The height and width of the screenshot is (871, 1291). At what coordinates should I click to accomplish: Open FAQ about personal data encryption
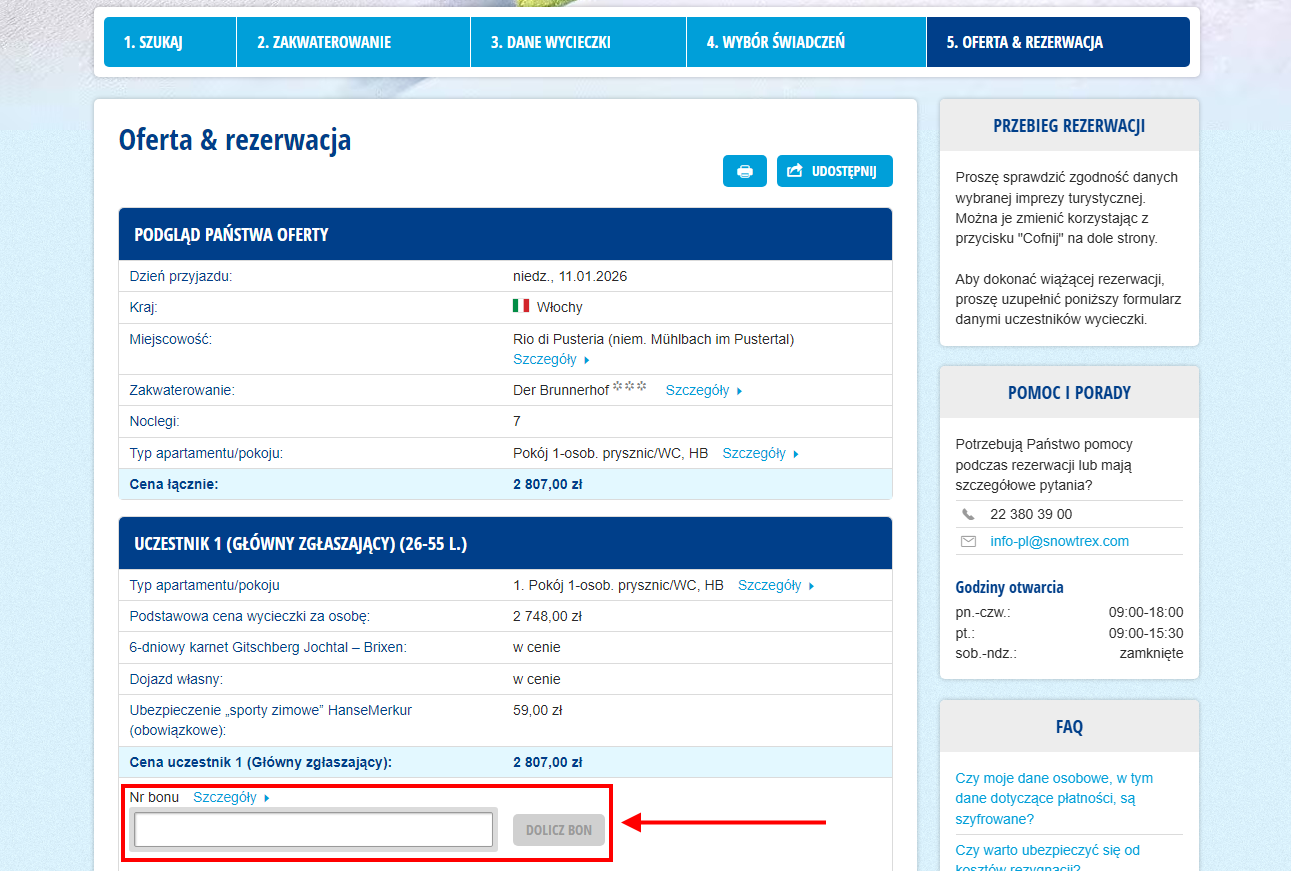1054,798
